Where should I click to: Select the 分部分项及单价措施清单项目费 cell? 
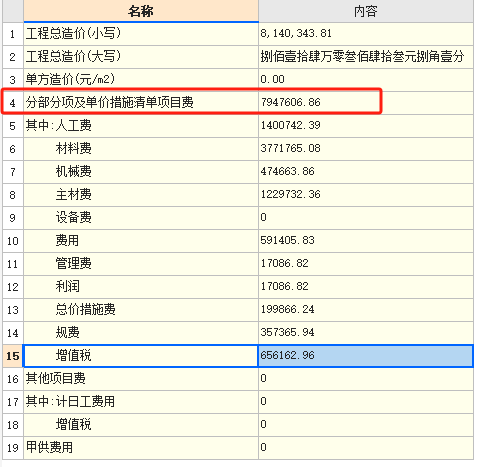(141, 103)
